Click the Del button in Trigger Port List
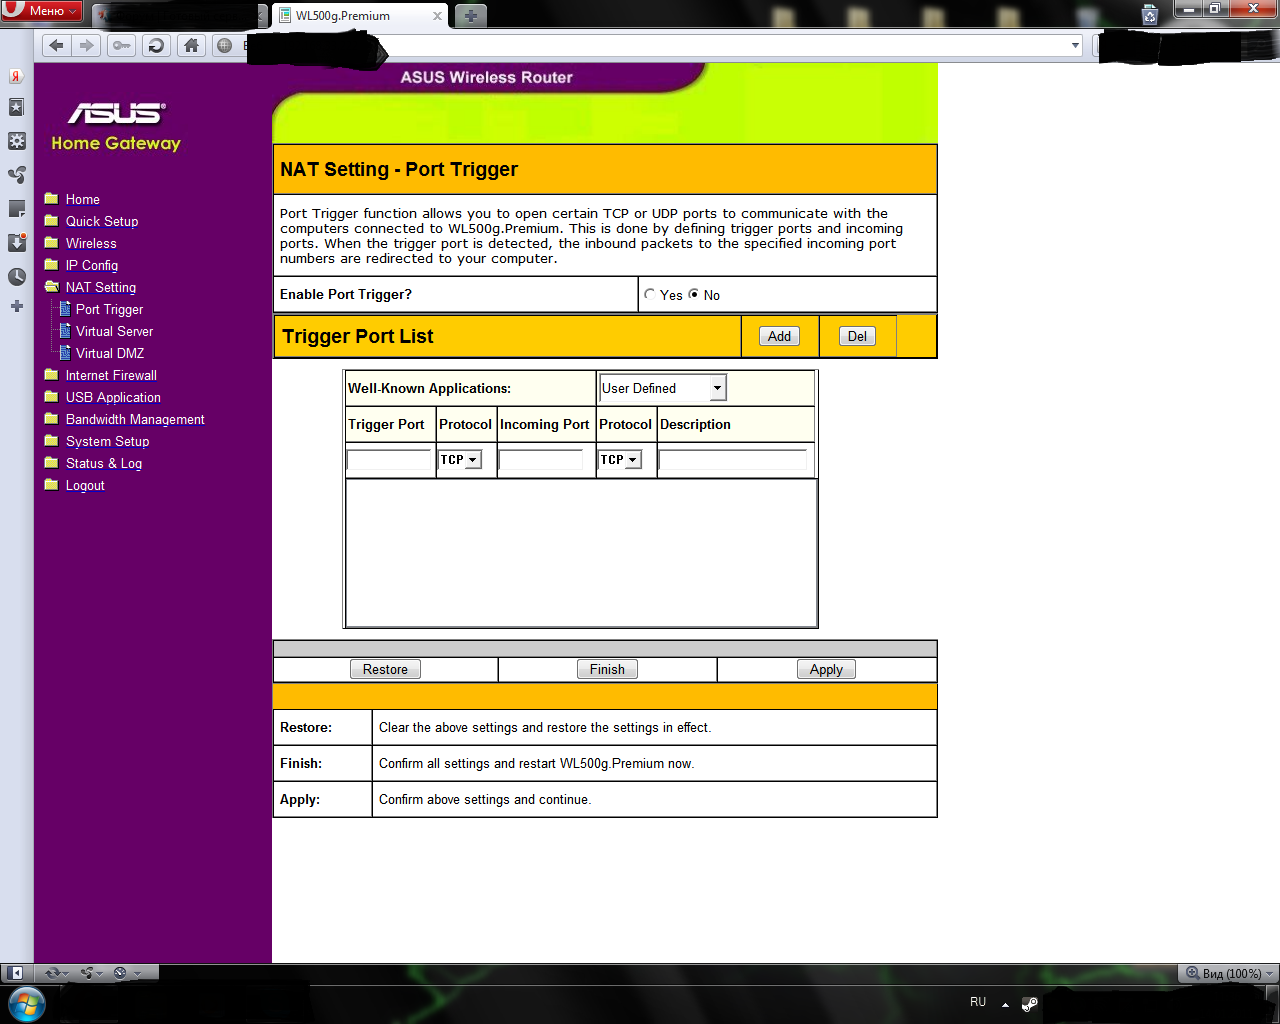1280x1024 pixels. [x=857, y=336]
